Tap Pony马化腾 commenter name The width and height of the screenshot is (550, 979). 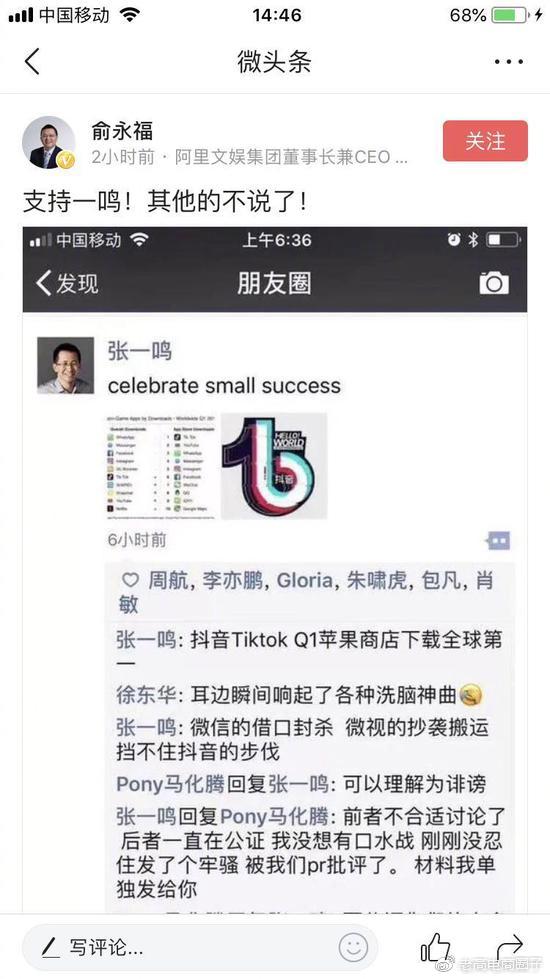coord(170,784)
